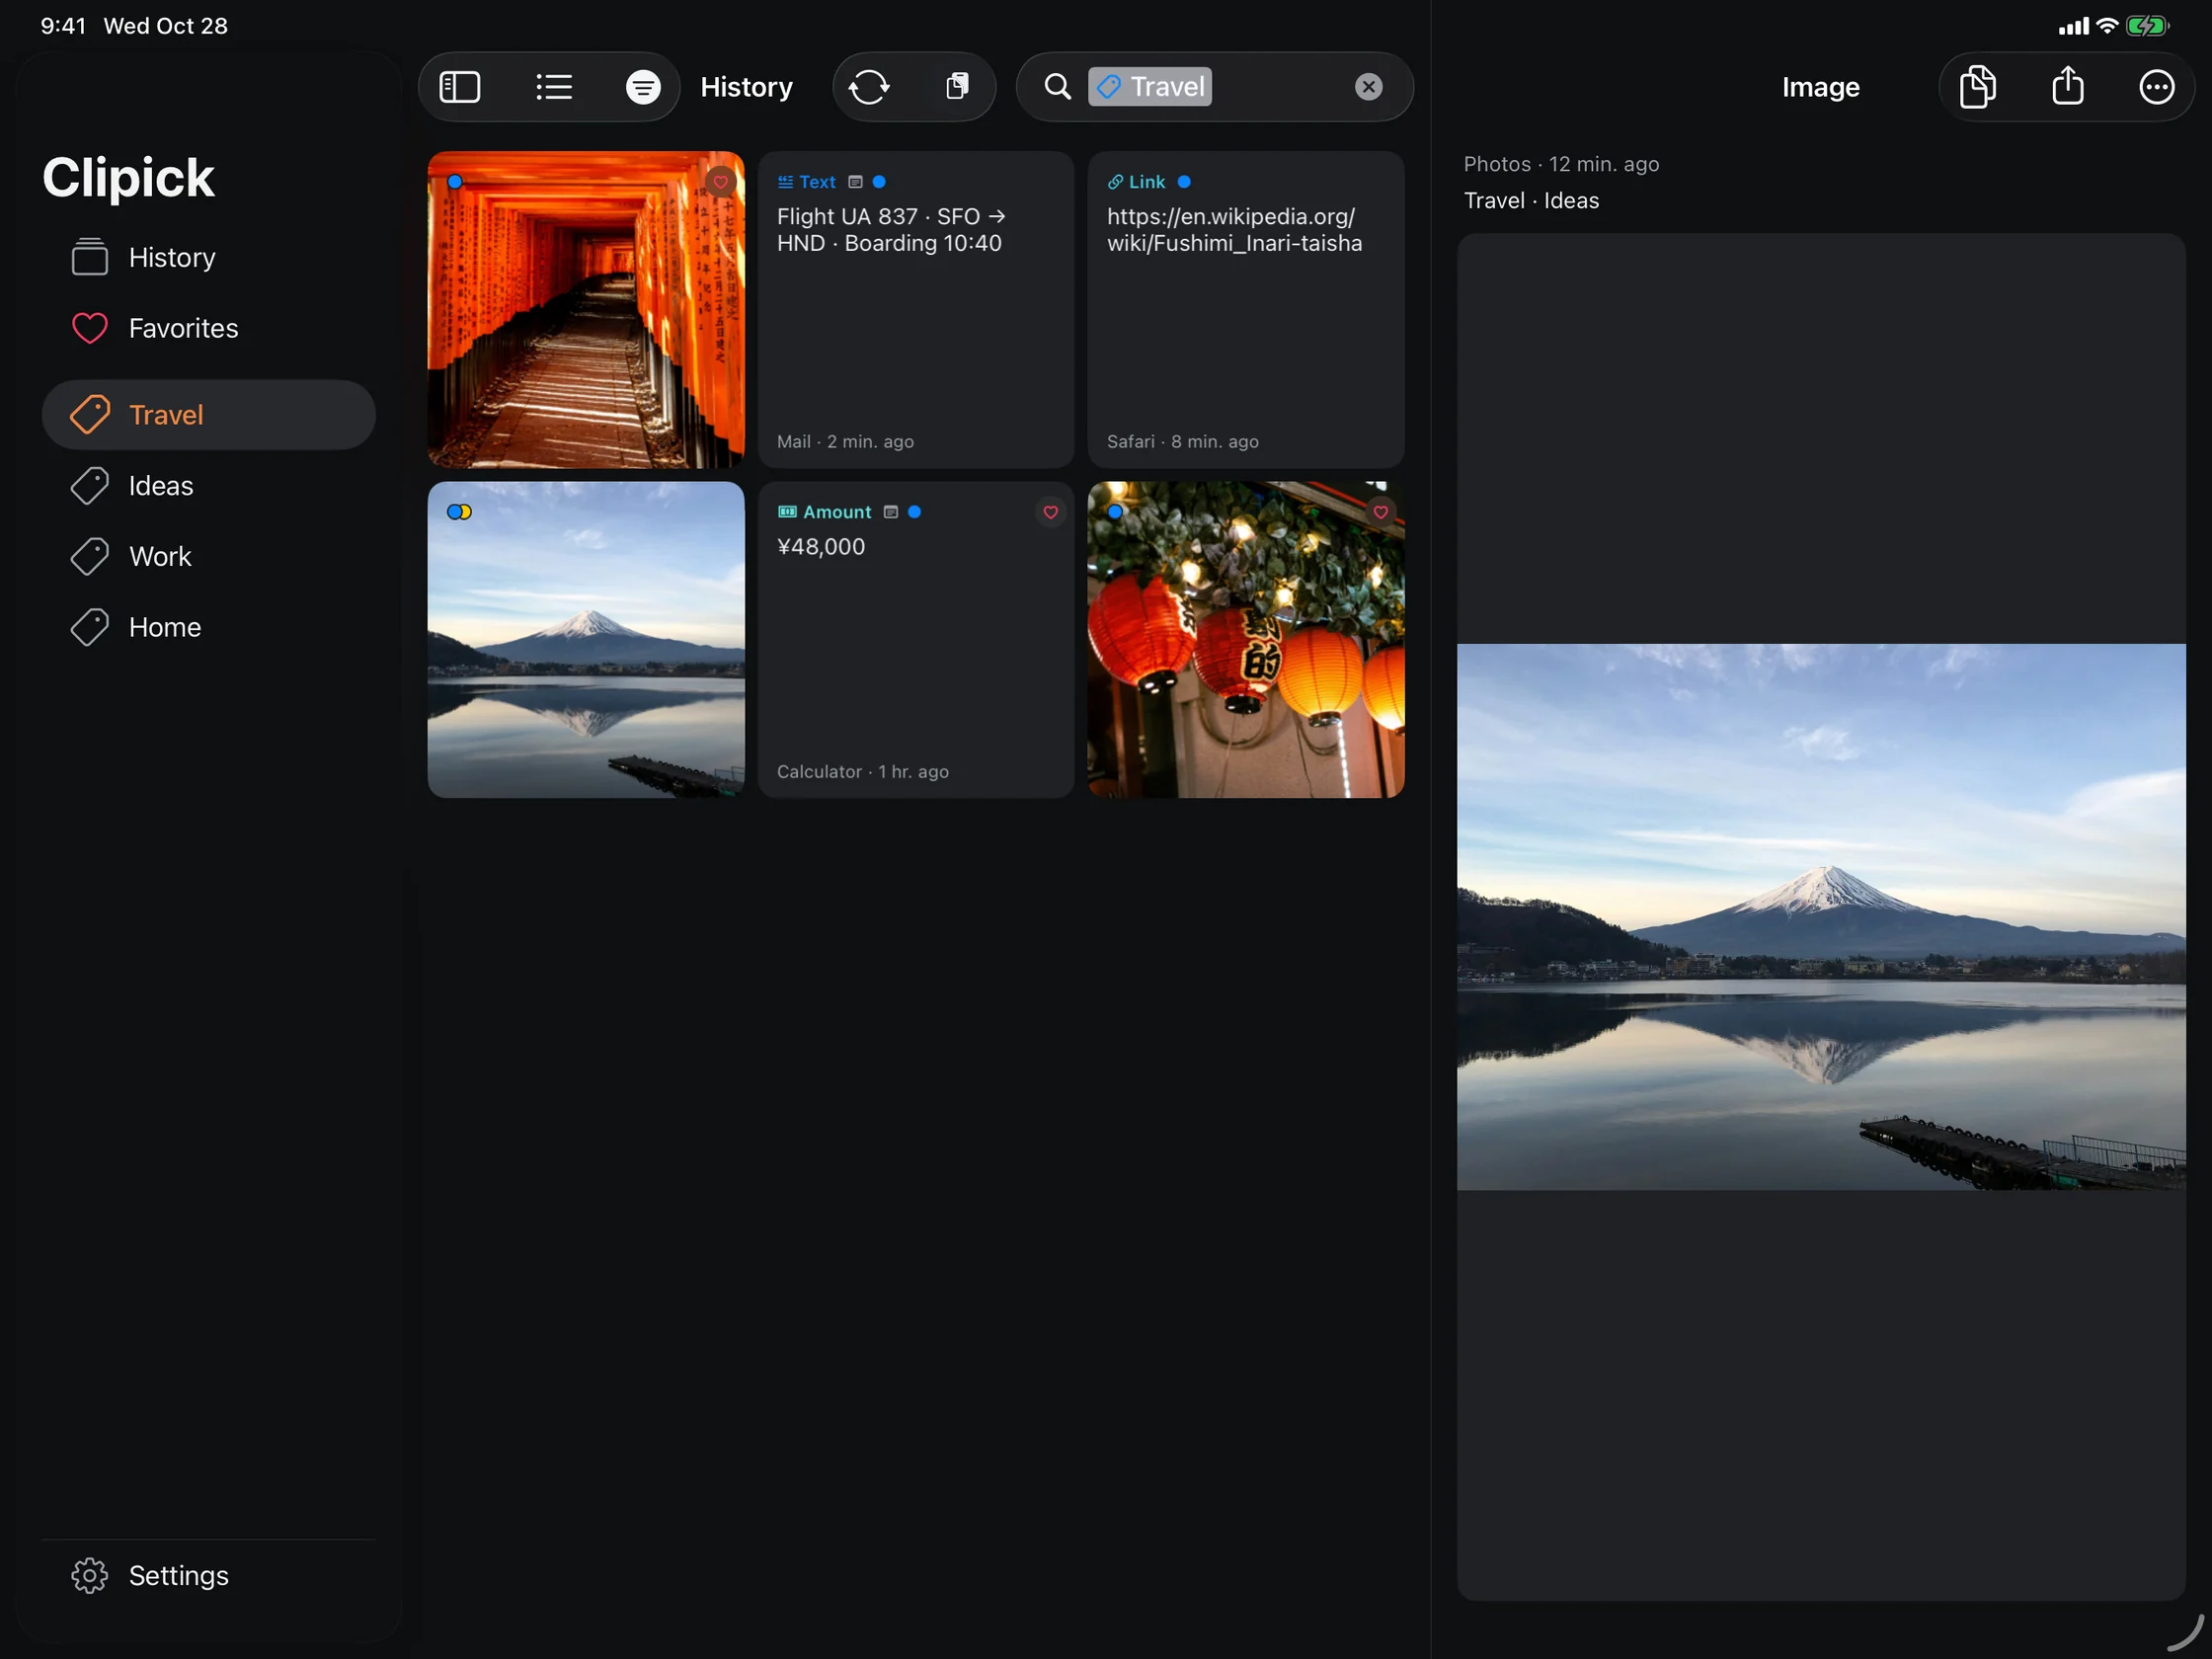Click the Link type label icon
Screen dimensions: 2212x1659
(x=1115, y=182)
